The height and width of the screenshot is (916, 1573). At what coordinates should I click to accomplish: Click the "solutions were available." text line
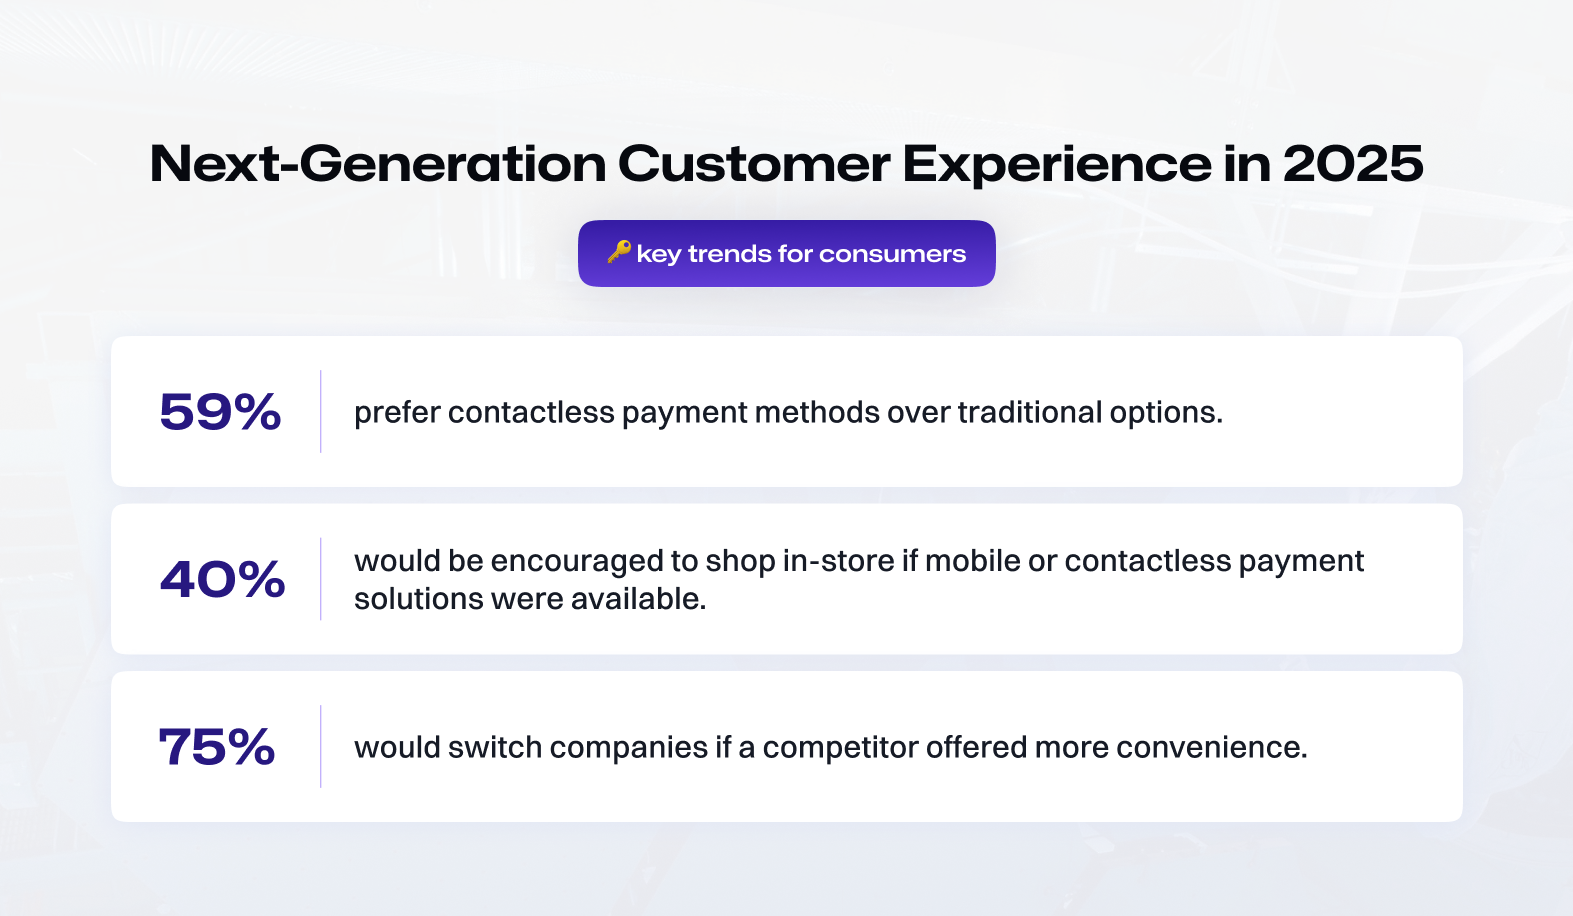[x=530, y=599]
